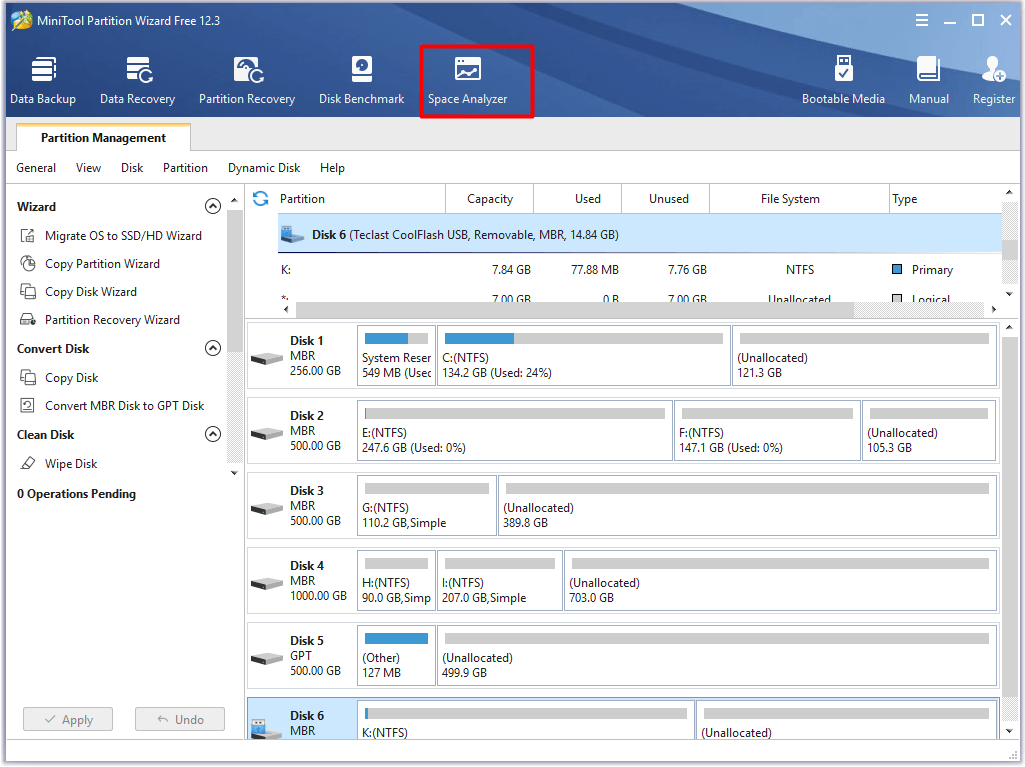The image size is (1025, 767).
Task: Start the Disk Benchmark tool
Action: tap(361, 80)
